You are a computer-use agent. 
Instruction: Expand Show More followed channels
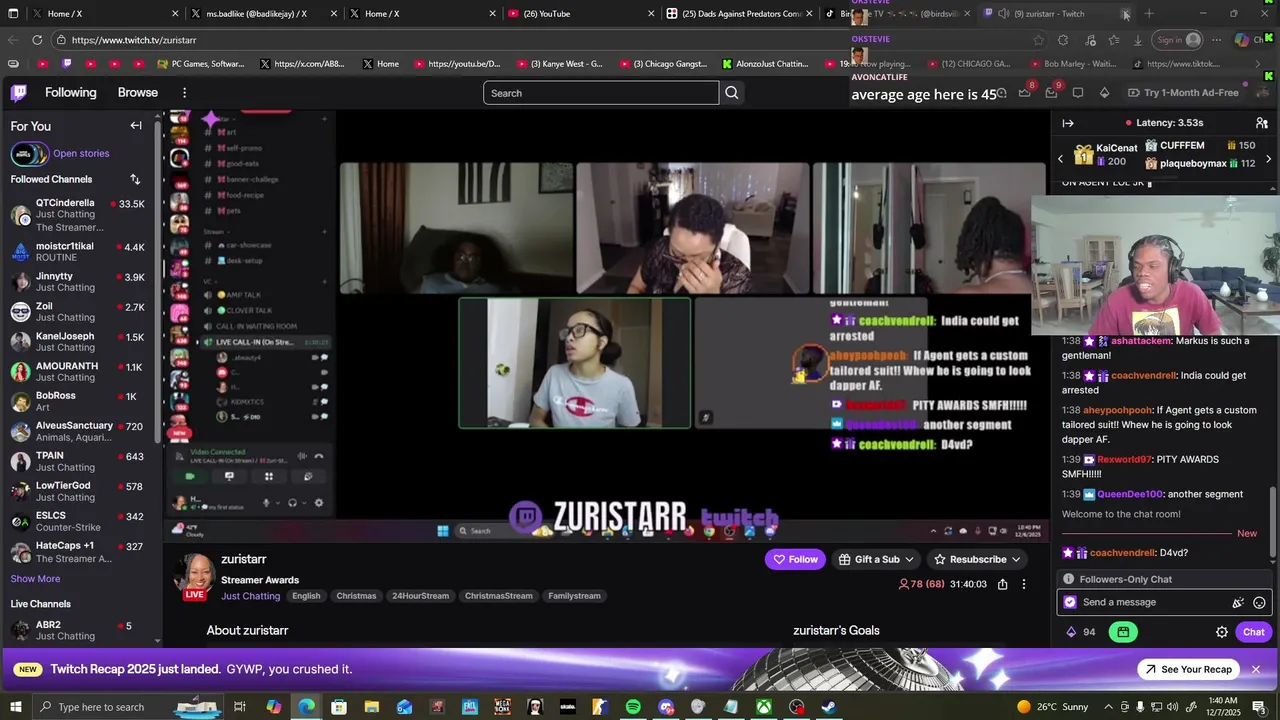point(35,579)
